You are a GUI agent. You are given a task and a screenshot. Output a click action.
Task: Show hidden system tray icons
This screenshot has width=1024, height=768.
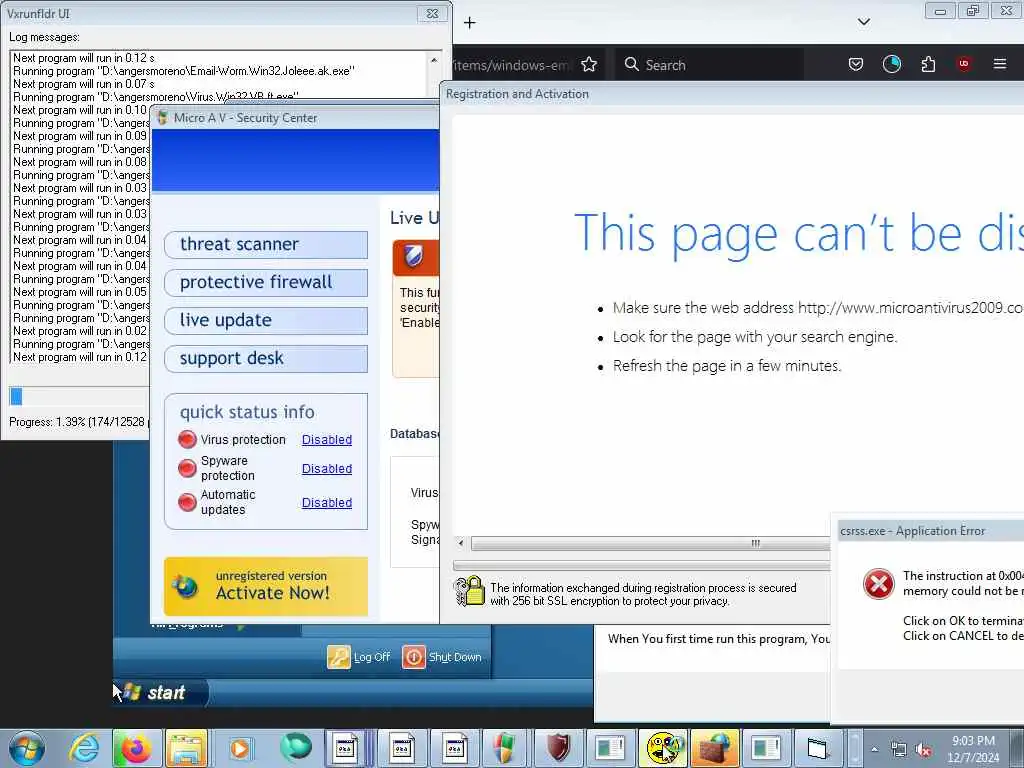(x=874, y=750)
